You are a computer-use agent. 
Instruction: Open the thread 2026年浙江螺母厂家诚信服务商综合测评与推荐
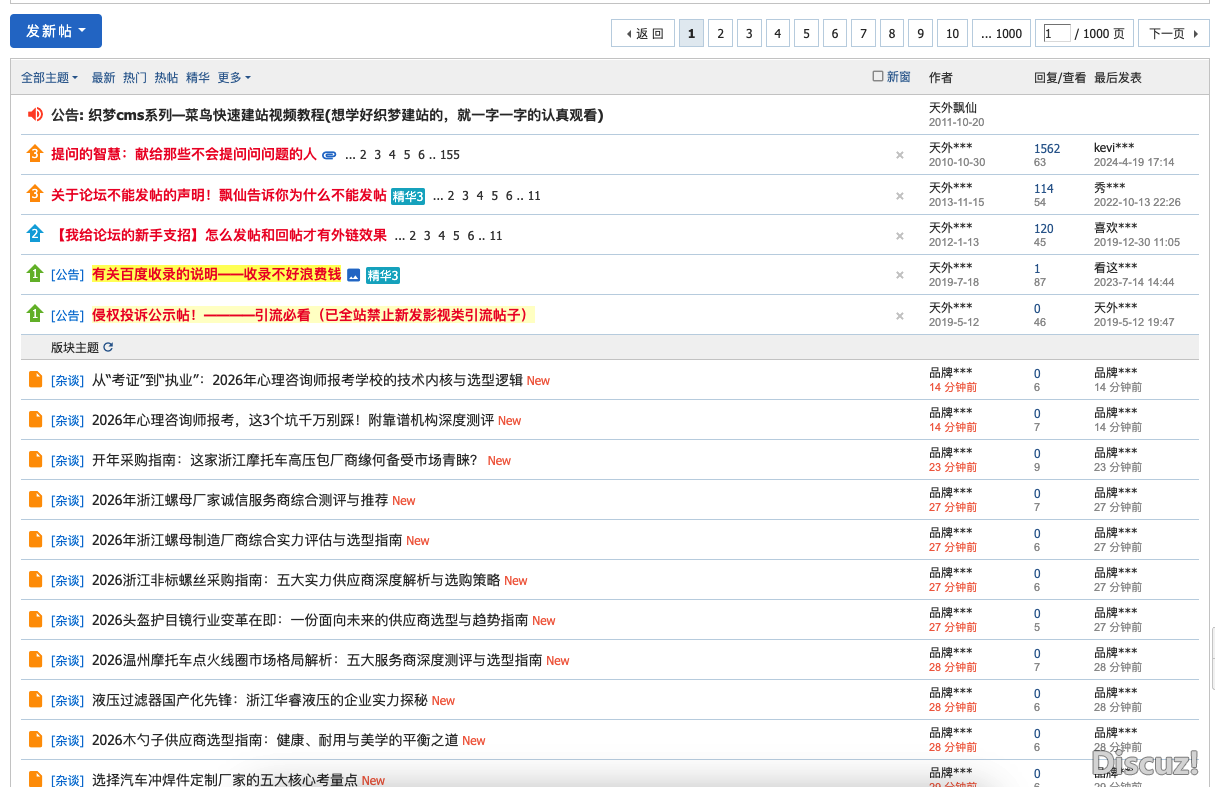239,500
